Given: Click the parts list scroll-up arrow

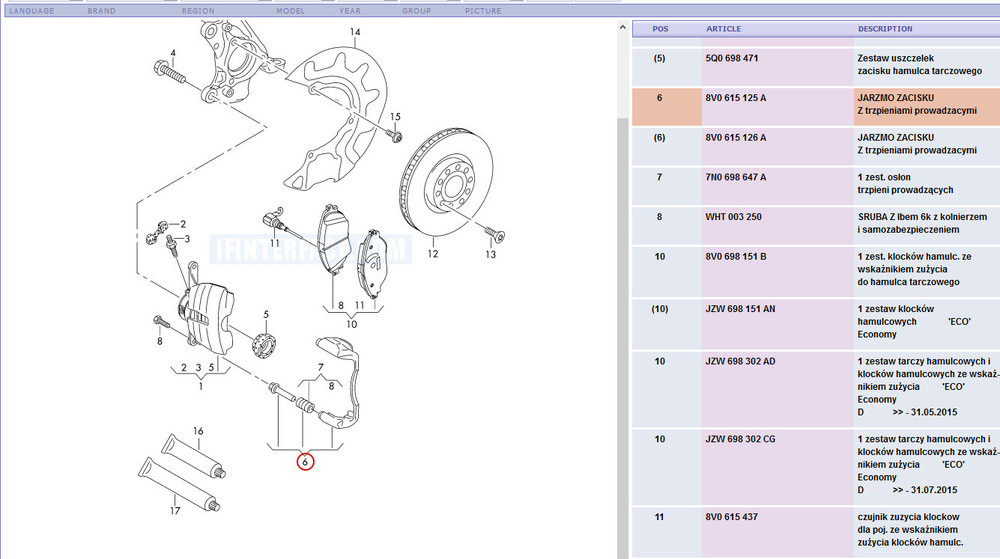Looking at the screenshot, I should 623,29.
